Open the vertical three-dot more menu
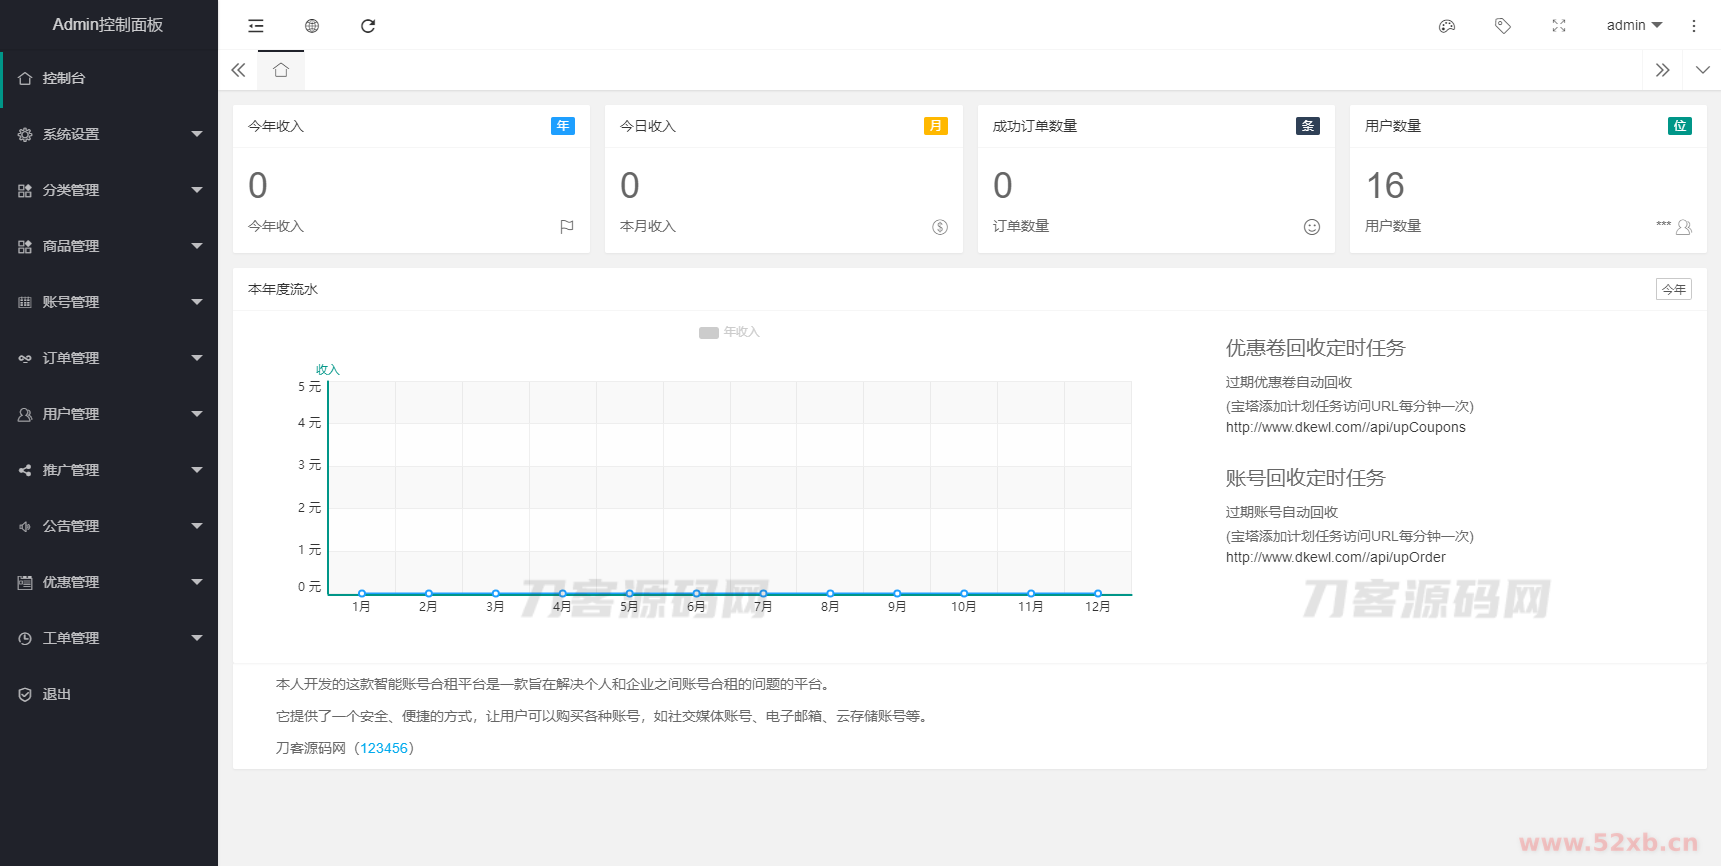 (1693, 26)
